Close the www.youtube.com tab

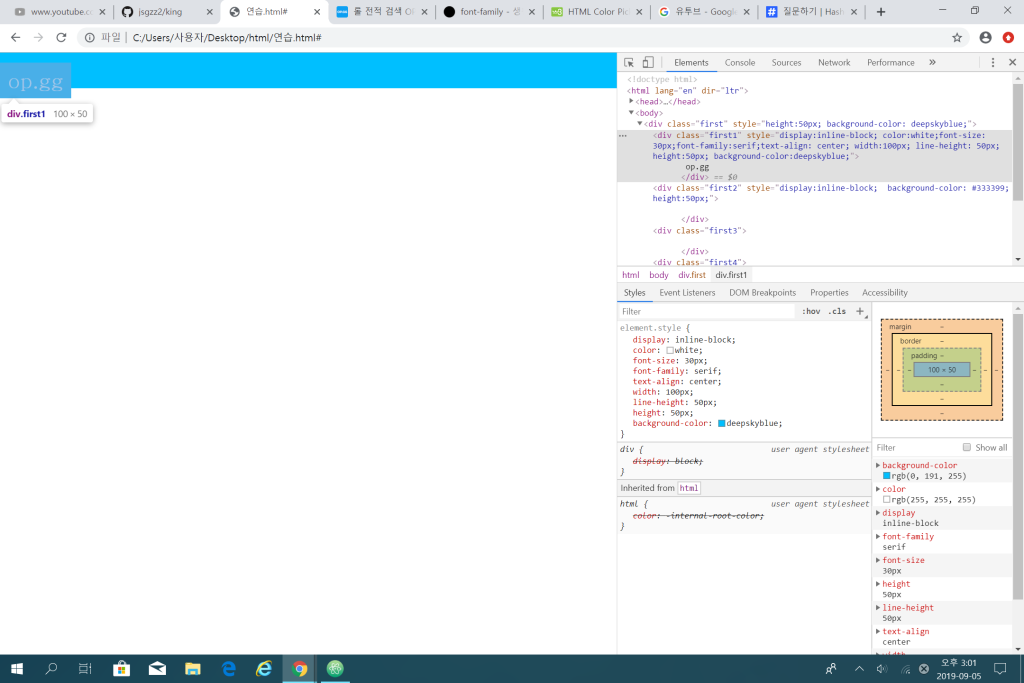point(102,12)
